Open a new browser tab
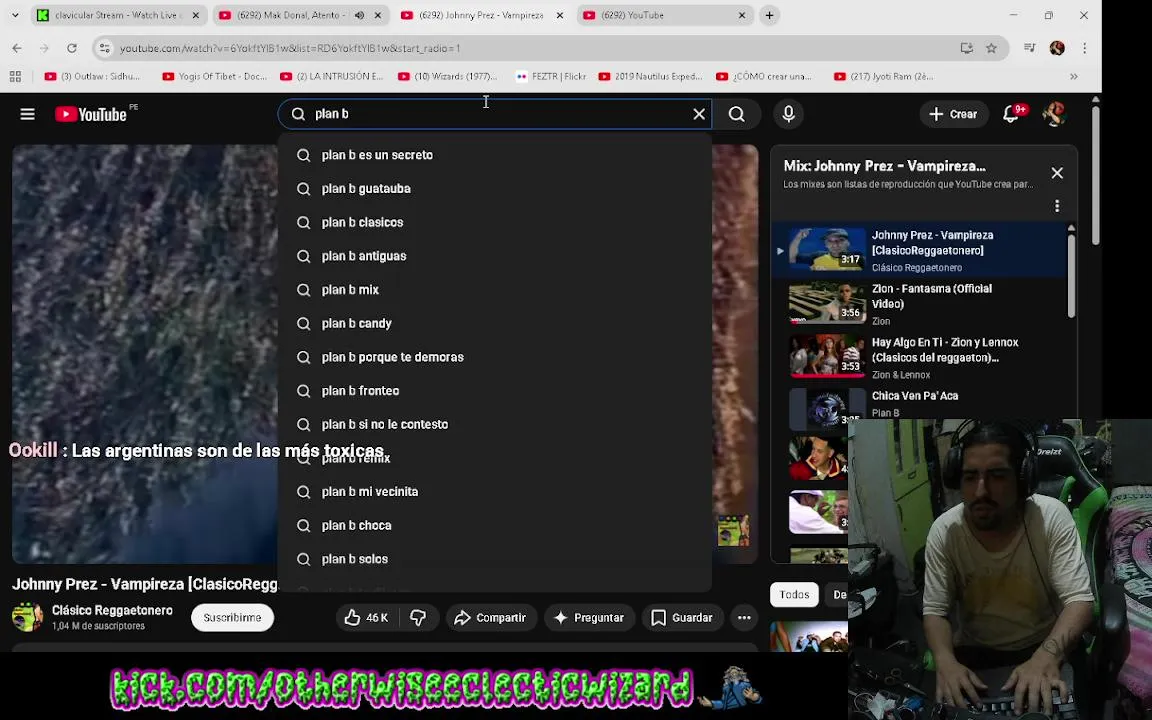1152x720 pixels. point(769,15)
